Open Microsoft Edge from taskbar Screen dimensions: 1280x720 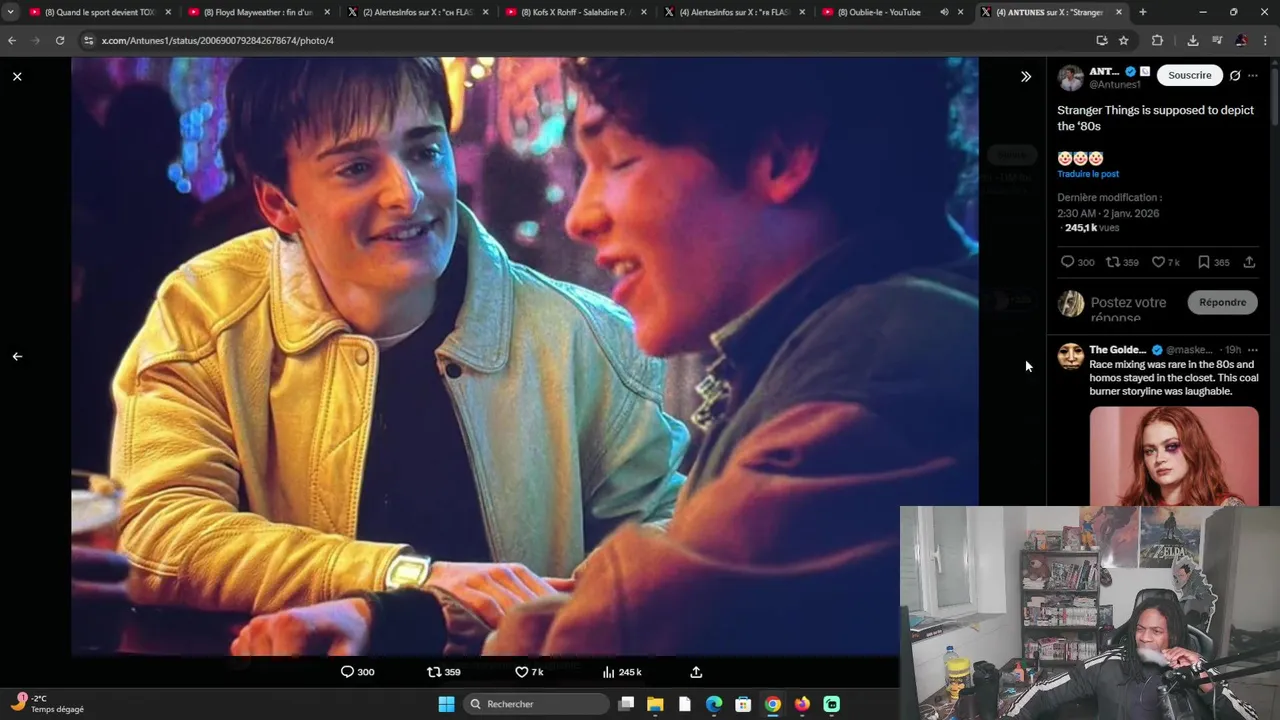tap(714, 704)
